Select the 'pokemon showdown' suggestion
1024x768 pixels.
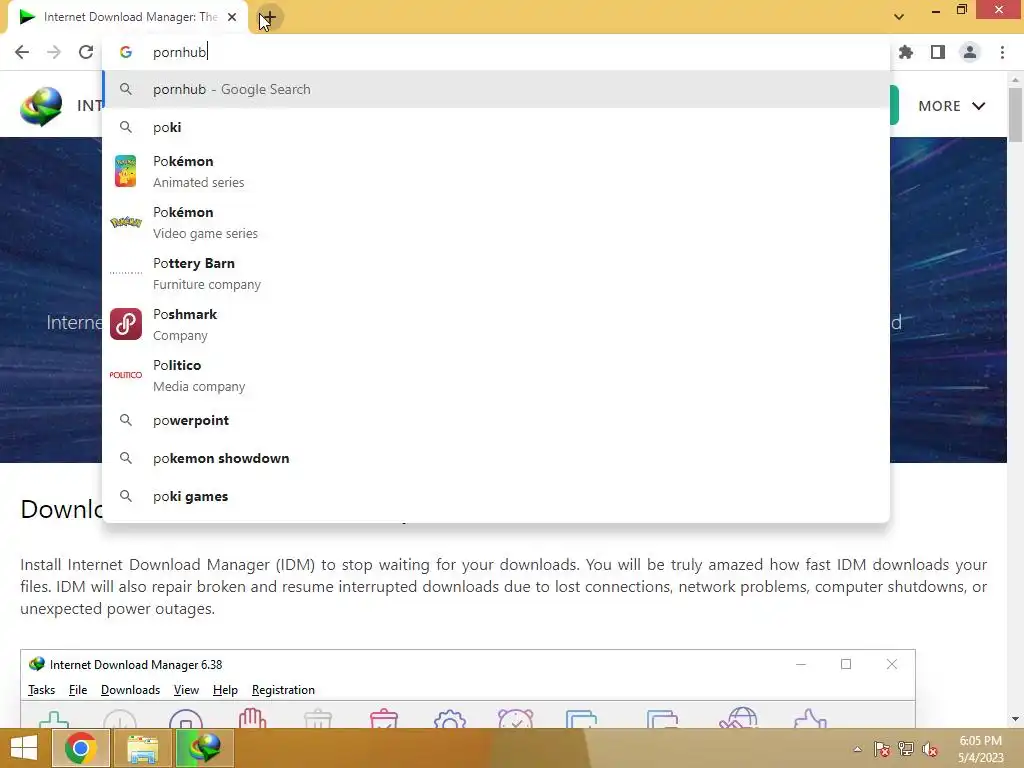496,458
